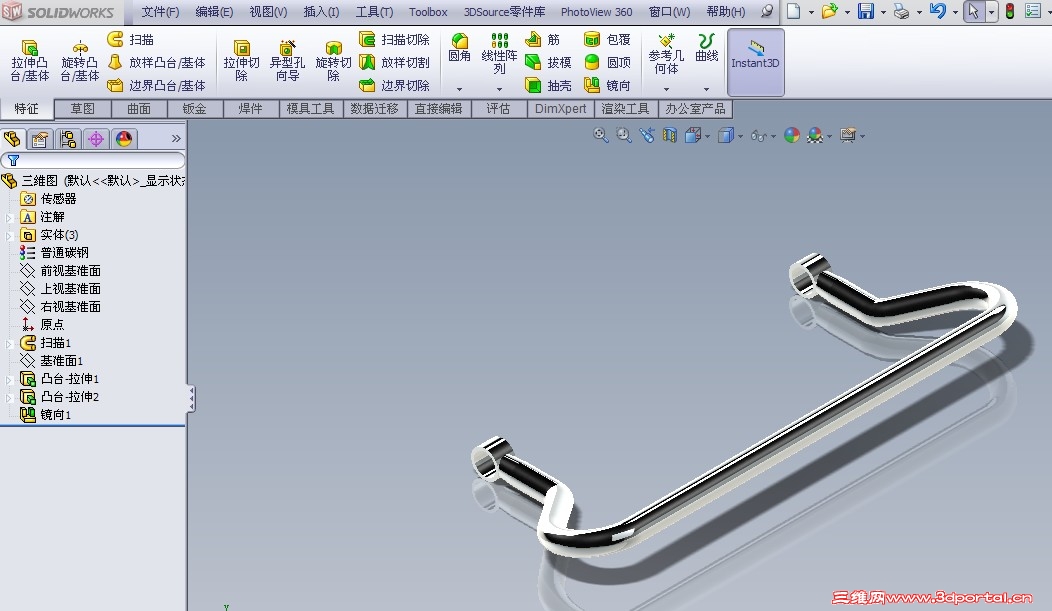Select the Extruded Cut (拉伸切除) tool
The height and width of the screenshot is (611, 1052).
coord(242,60)
